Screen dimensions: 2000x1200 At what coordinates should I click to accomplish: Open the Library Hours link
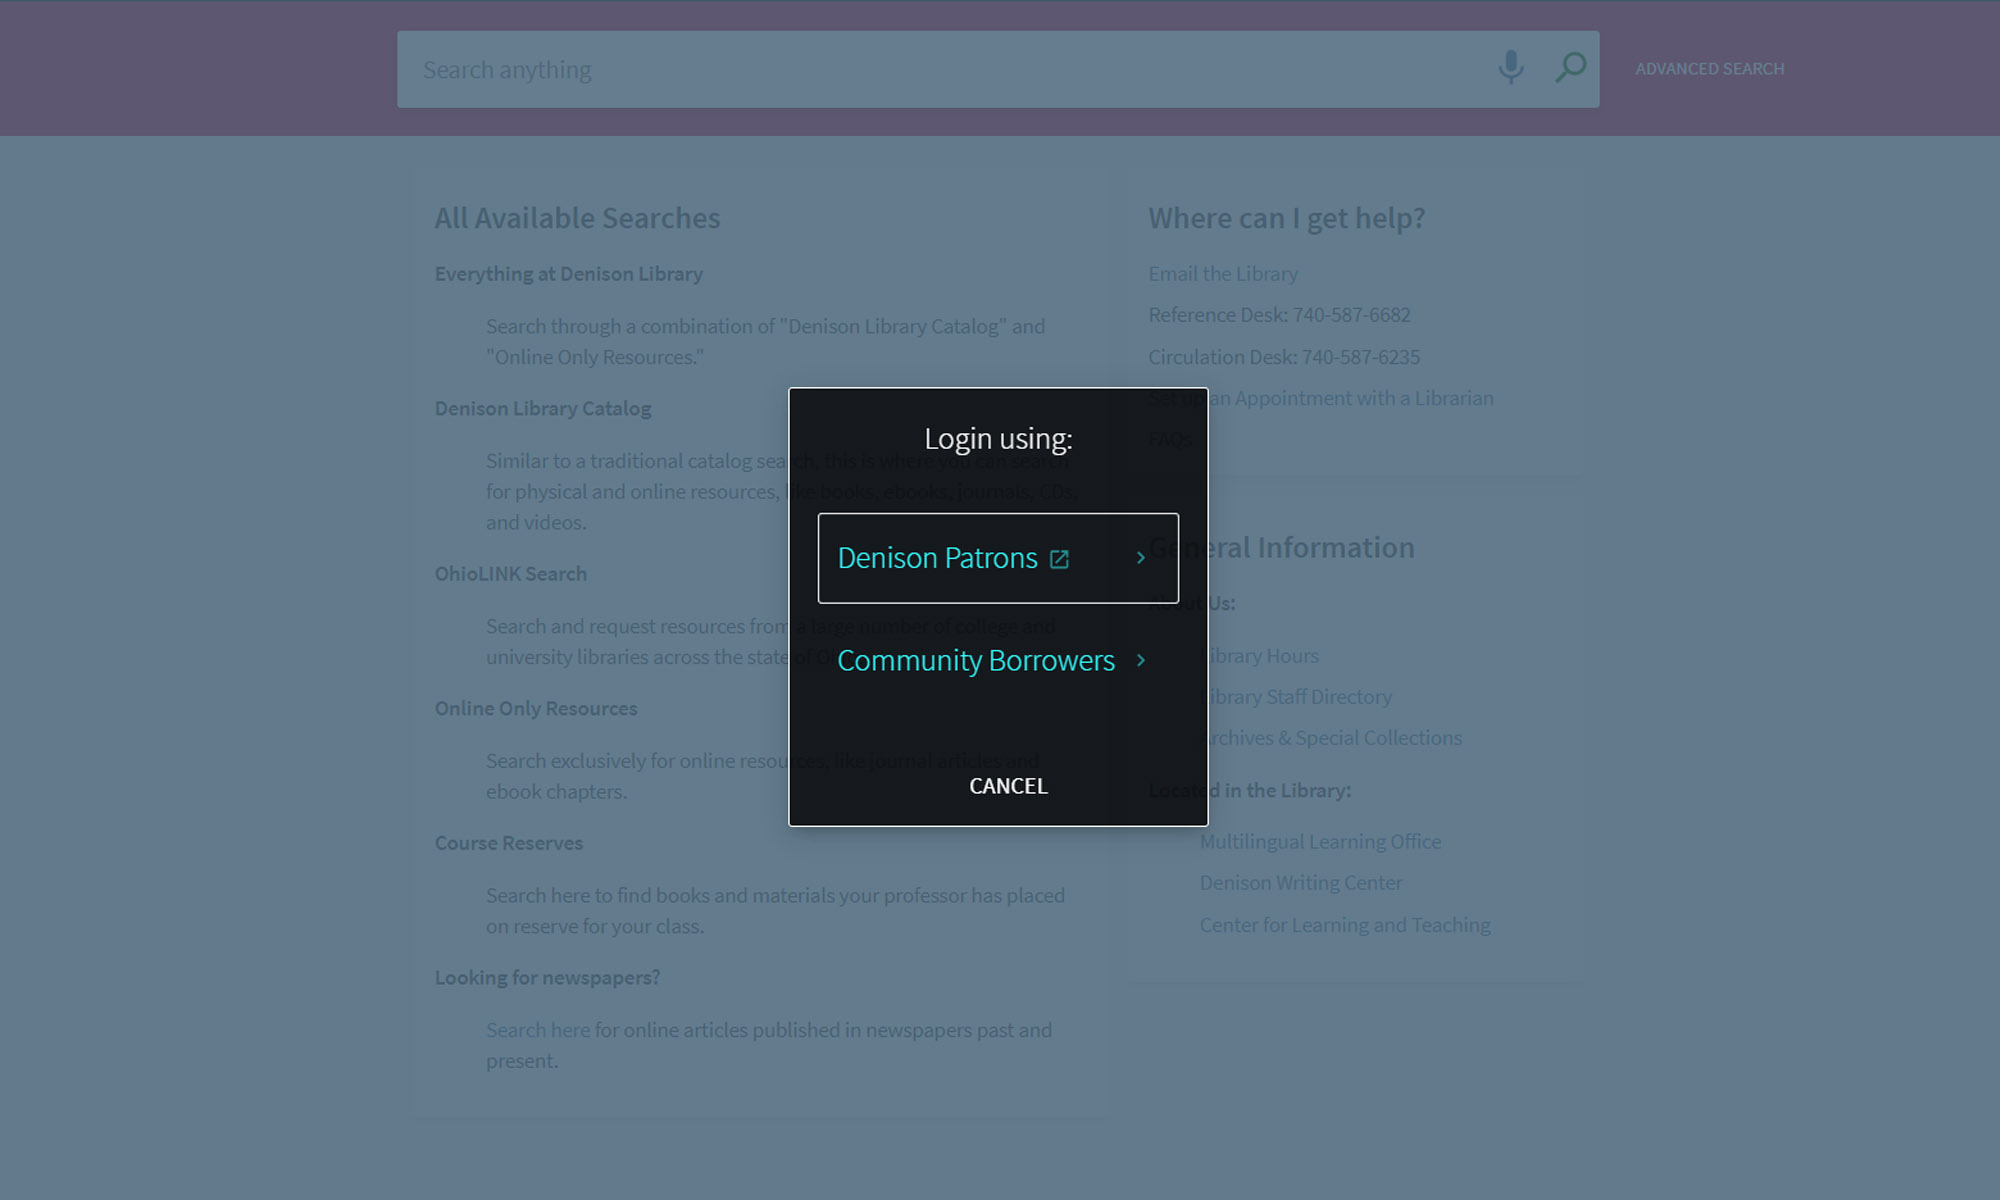[1259, 656]
